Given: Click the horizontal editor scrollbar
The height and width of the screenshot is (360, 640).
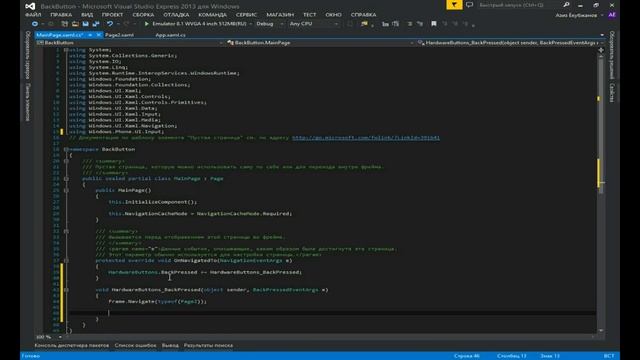Looking at the screenshot, I should (x=329, y=337).
